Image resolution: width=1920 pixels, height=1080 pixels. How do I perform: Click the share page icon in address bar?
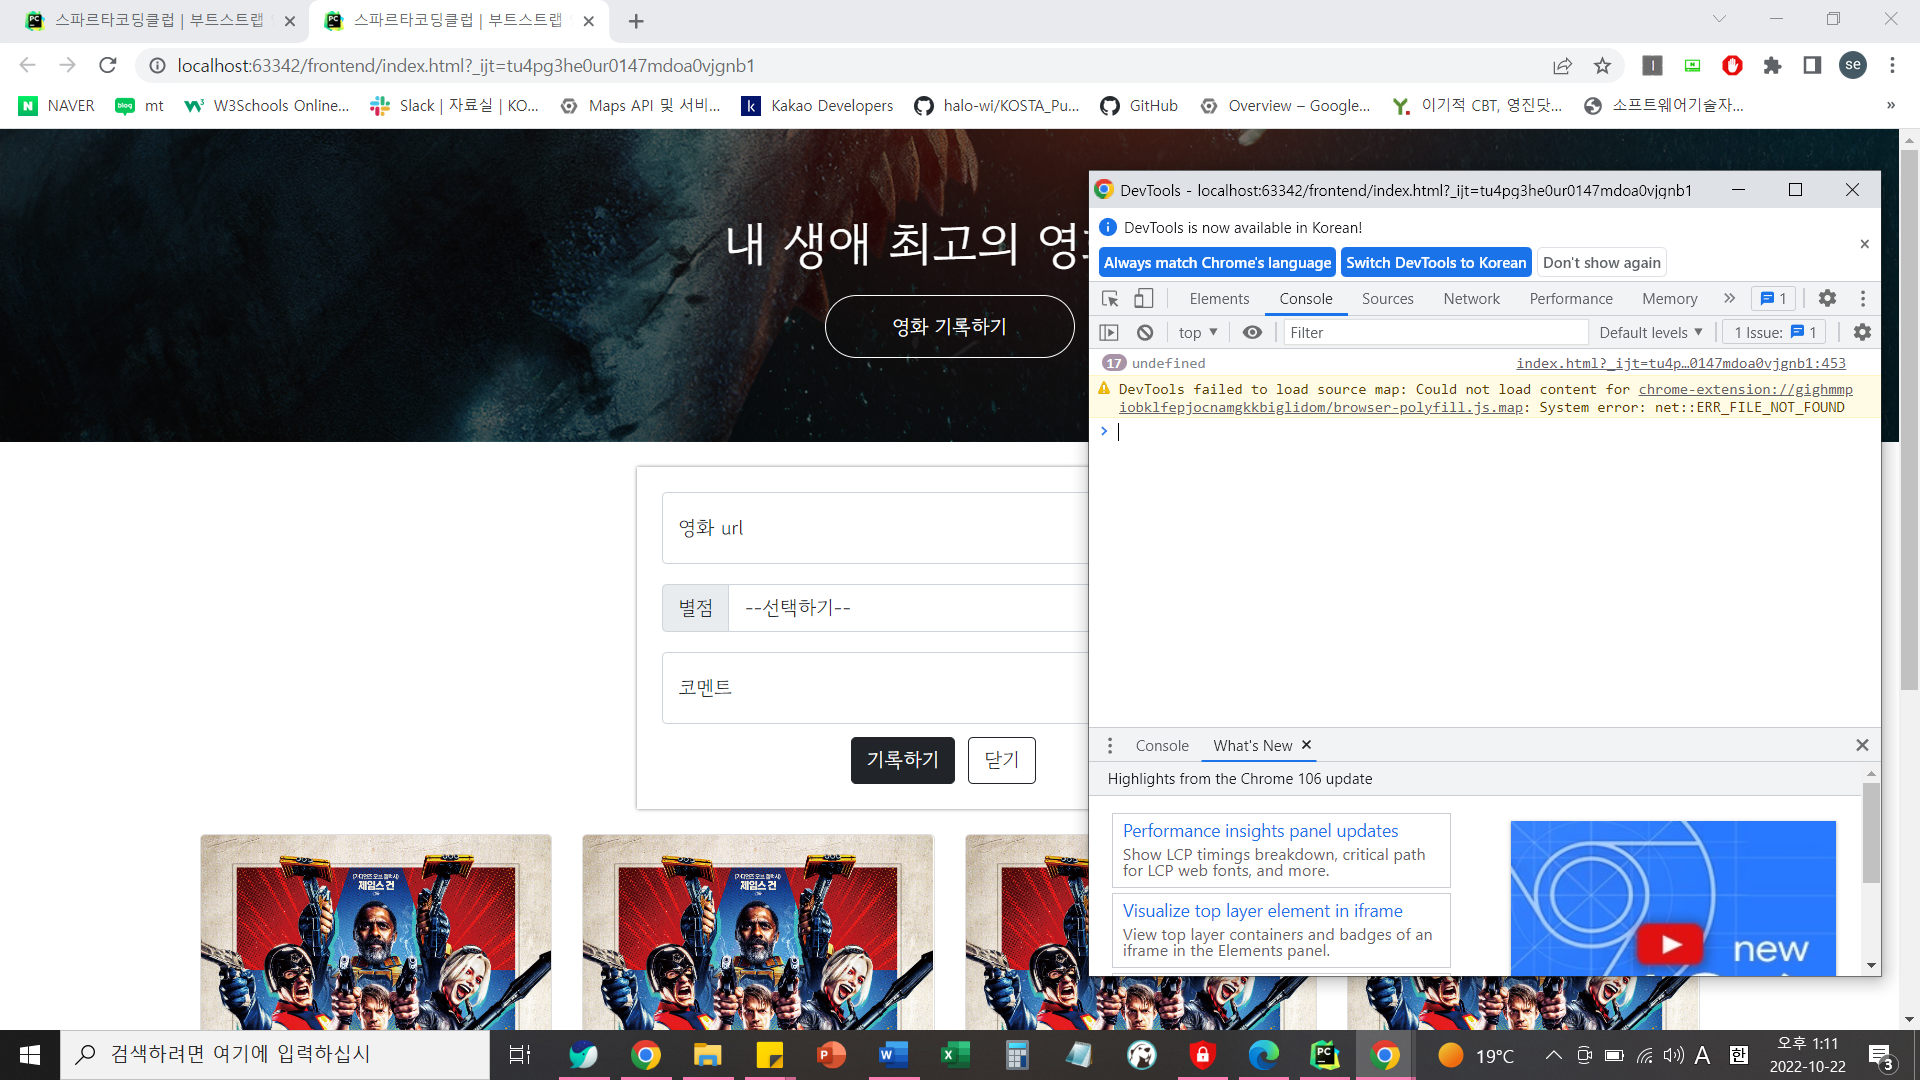[x=1562, y=65]
